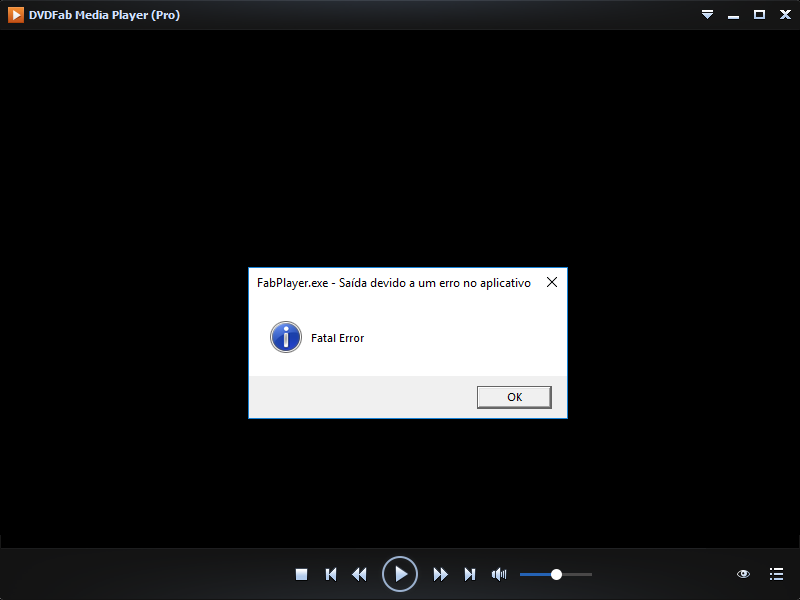Go to the previous chapter

pyautogui.click(x=331, y=574)
